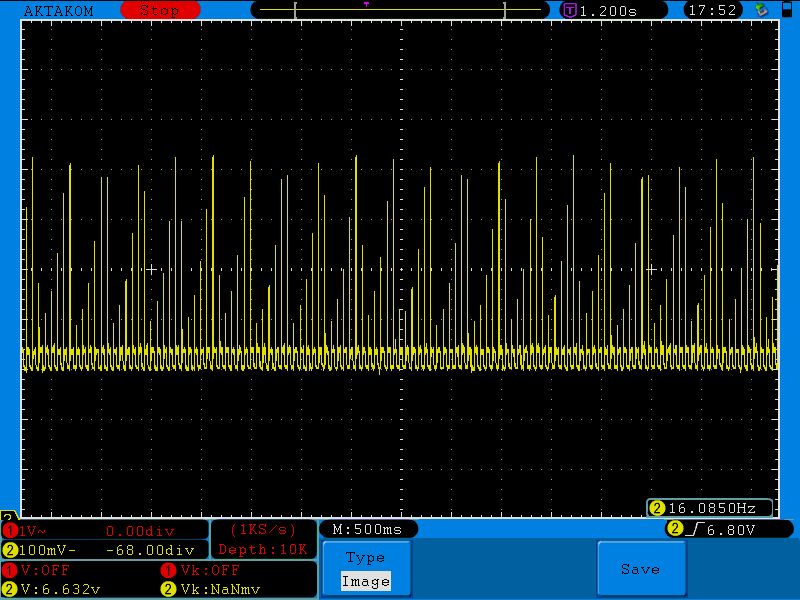Viewport: 800px width, 600px height.
Task: Click the V:OFF channel 1 measurement
Action: [x=45, y=570]
